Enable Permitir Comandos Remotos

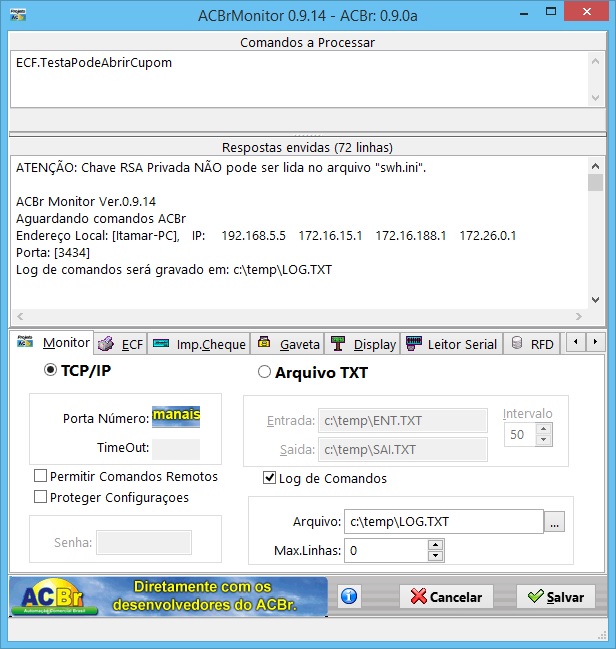pos(40,476)
